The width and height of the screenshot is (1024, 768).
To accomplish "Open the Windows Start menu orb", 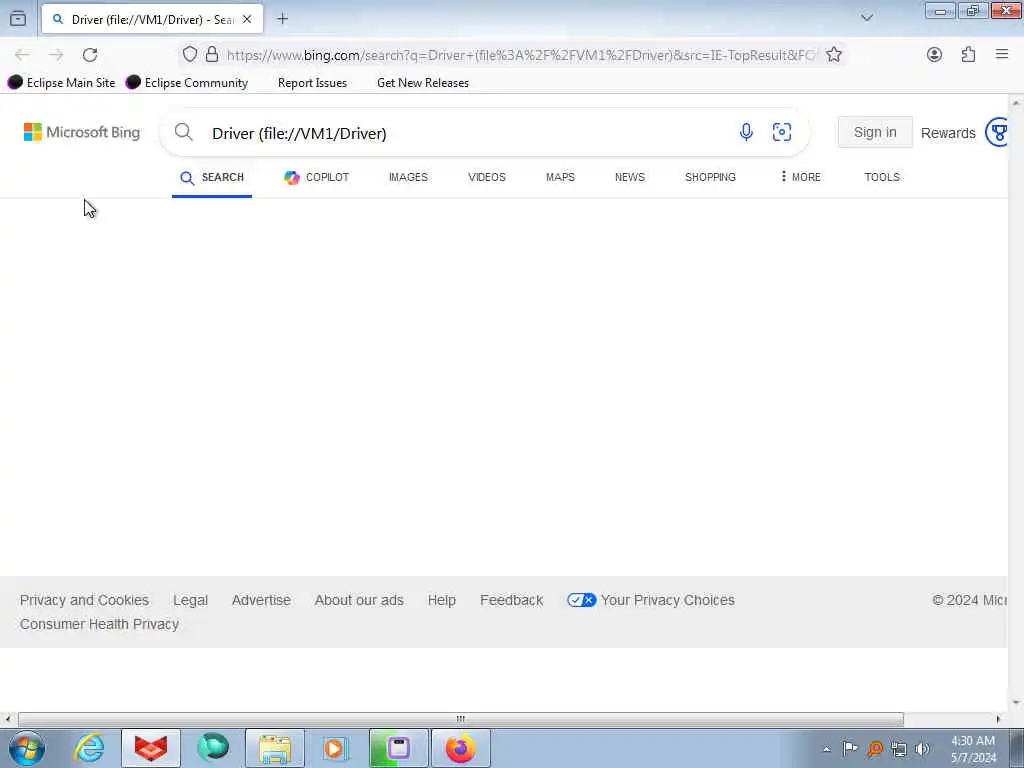I will [x=27, y=748].
